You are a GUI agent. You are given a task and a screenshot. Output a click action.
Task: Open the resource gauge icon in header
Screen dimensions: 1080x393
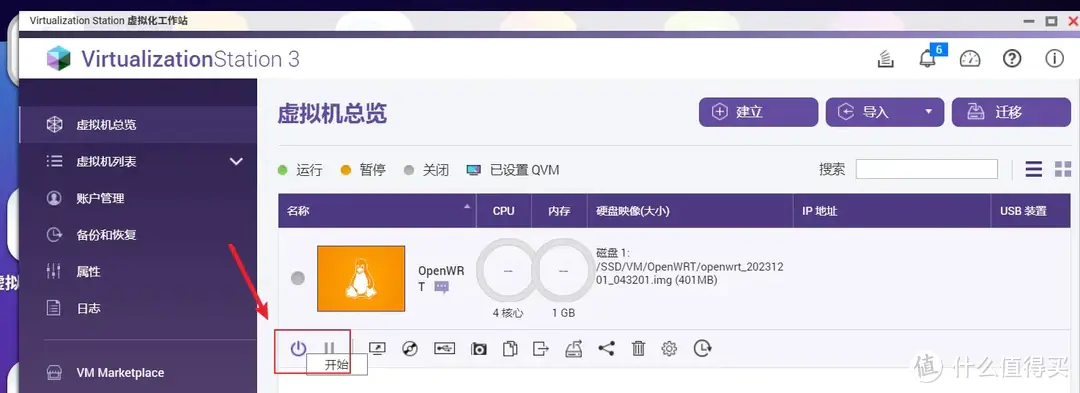point(970,59)
